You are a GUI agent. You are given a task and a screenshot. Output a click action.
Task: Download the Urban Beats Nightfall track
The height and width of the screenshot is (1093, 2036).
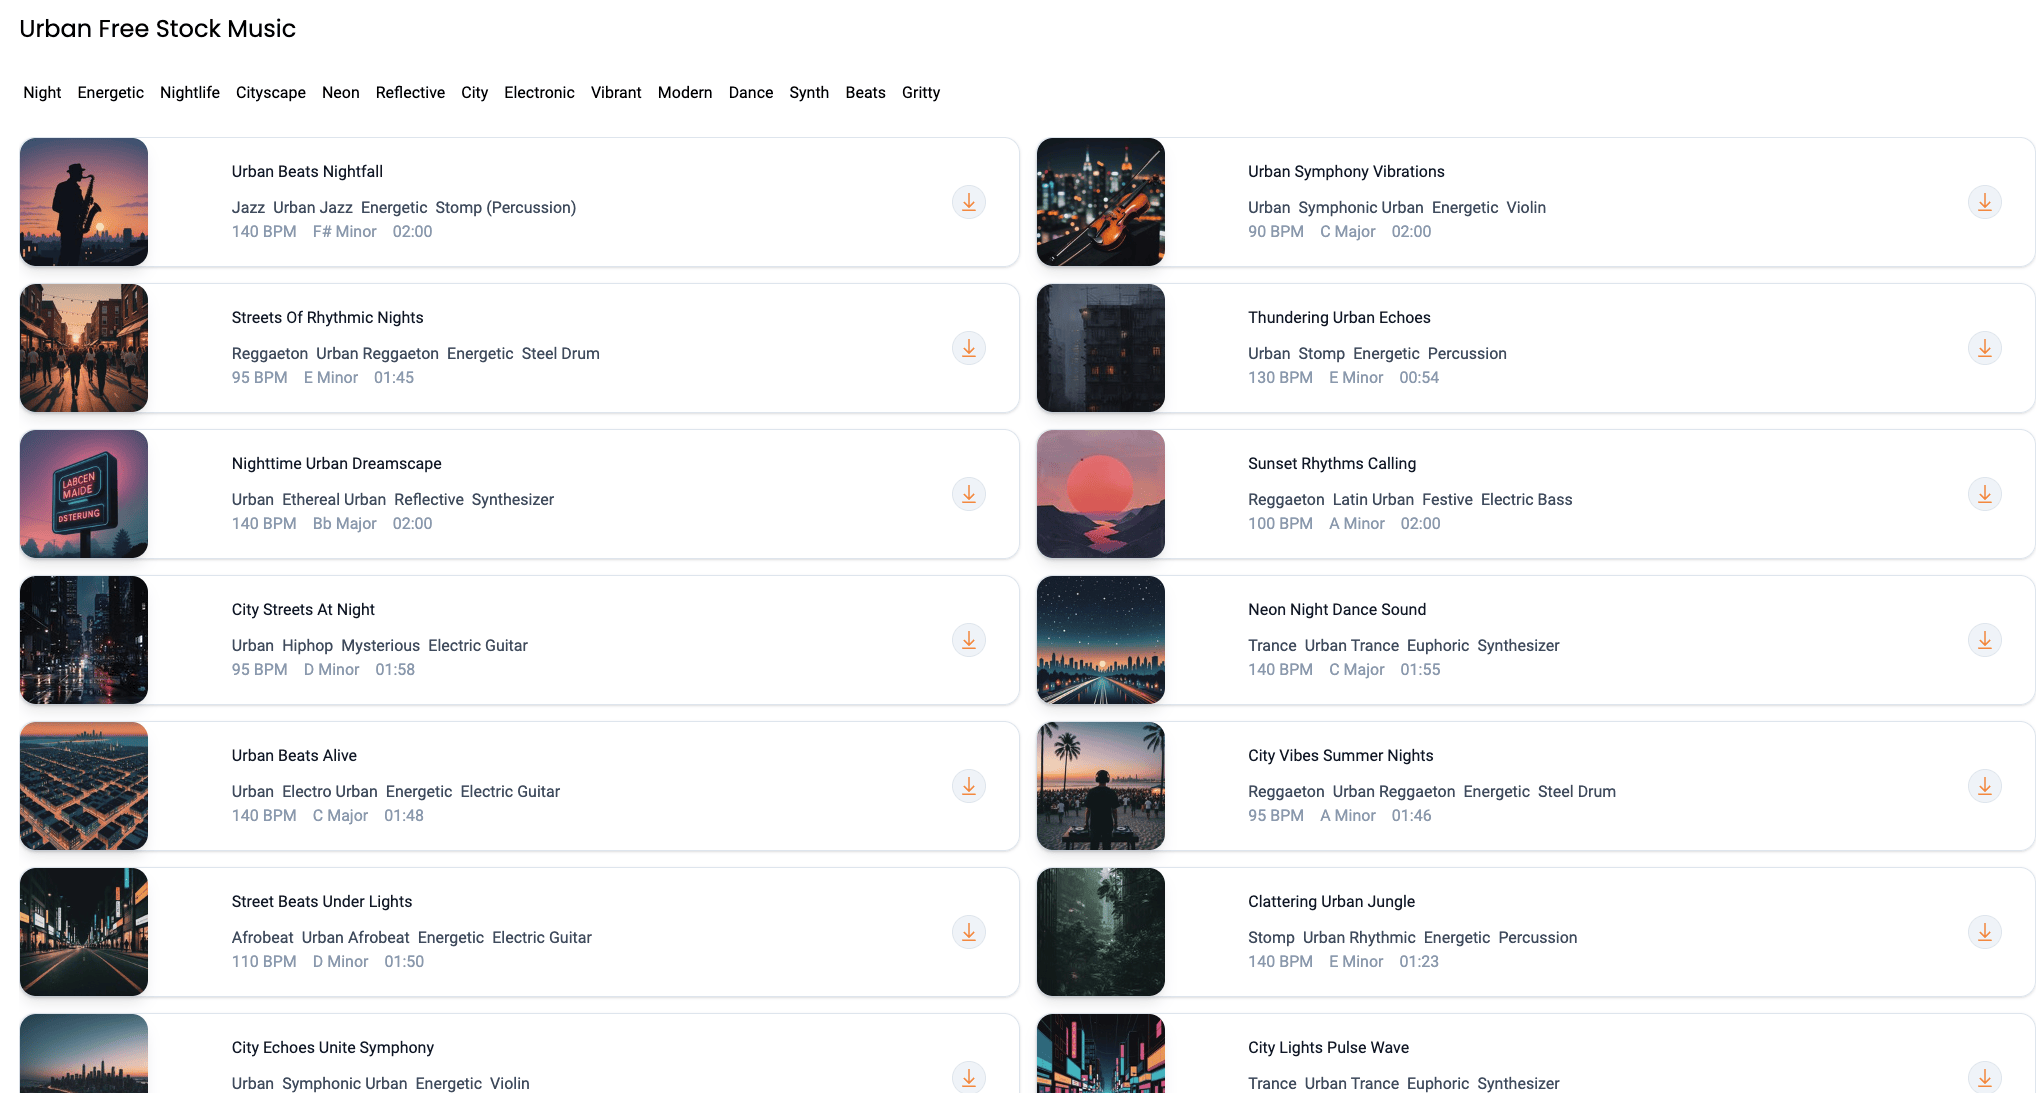click(968, 202)
